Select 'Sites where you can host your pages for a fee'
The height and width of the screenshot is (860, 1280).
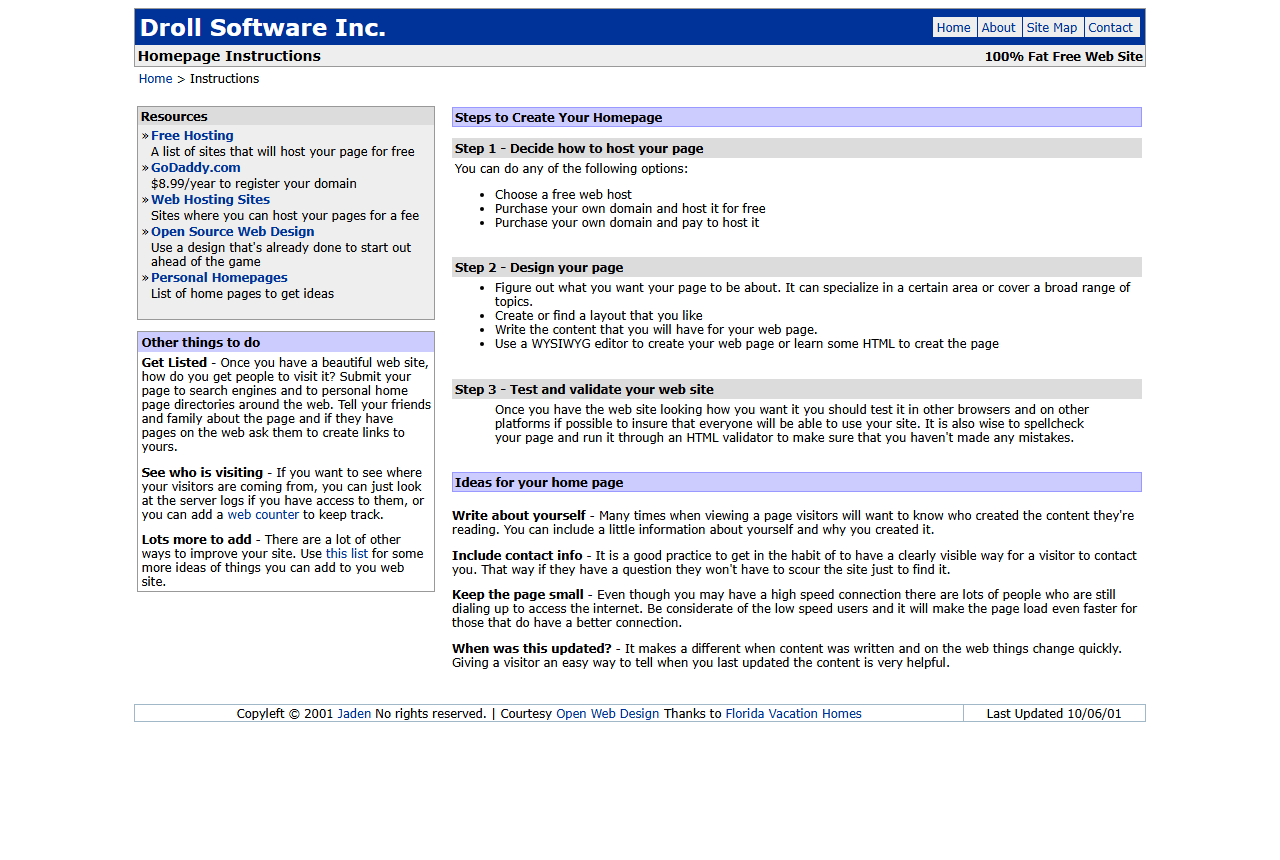[285, 216]
